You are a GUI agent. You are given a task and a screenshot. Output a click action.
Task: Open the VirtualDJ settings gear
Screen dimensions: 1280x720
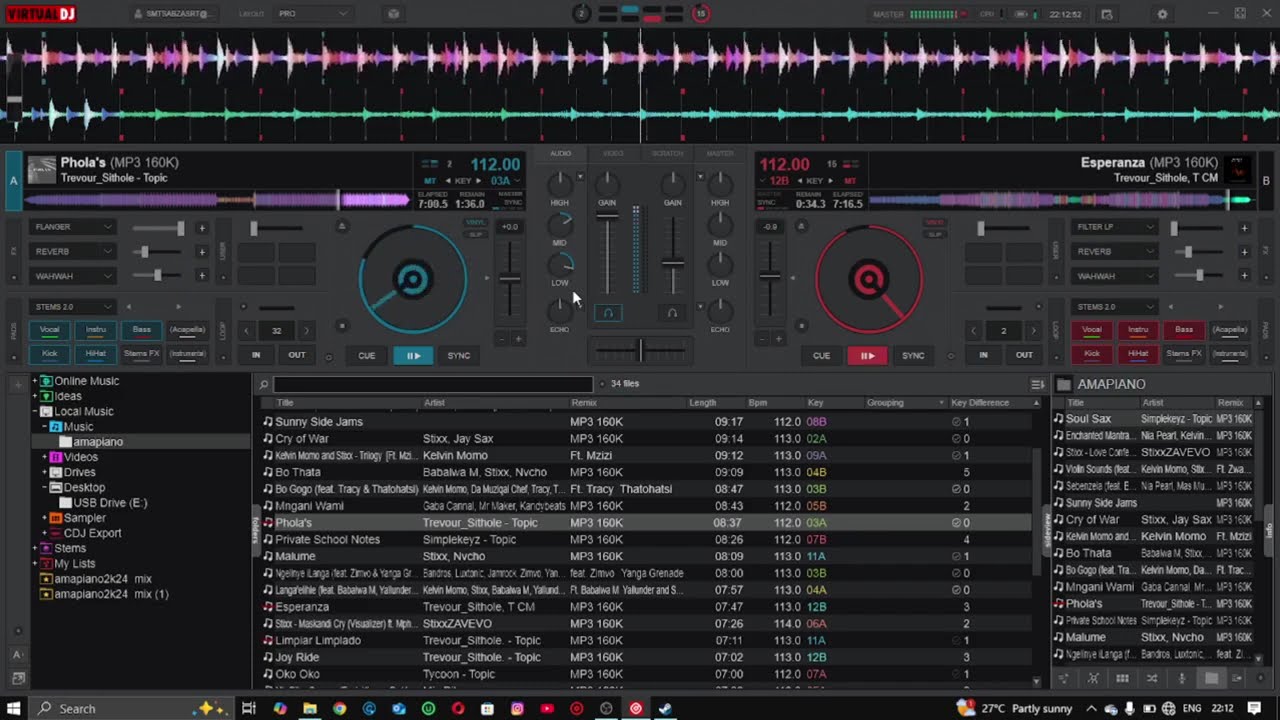[x=1162, y=14]
